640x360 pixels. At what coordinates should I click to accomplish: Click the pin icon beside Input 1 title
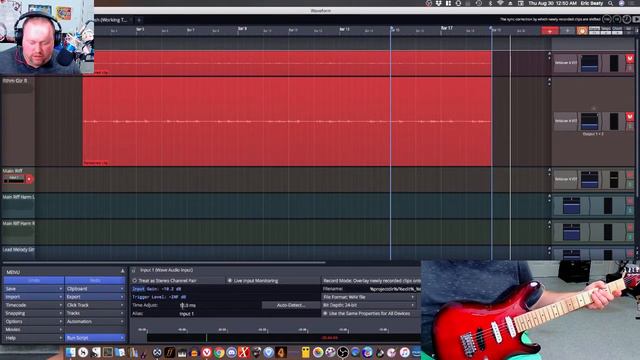(133, 270)
